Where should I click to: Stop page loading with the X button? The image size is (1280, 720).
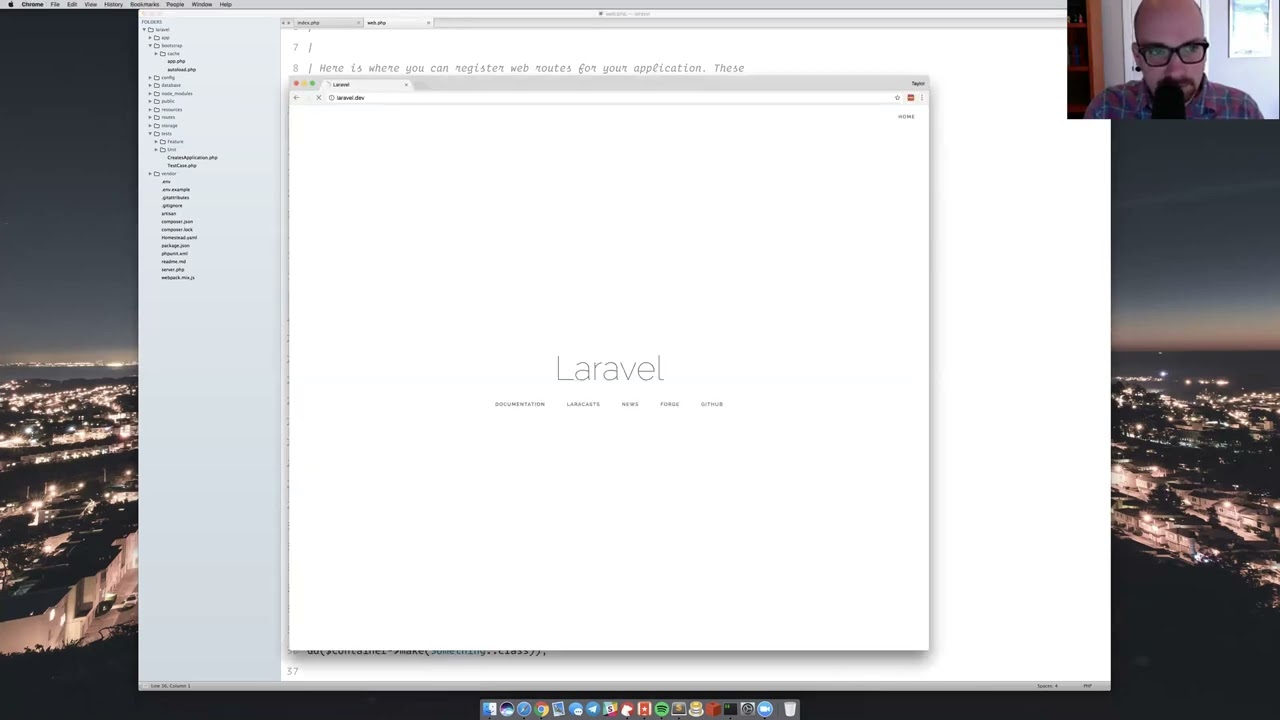point(318,97)
